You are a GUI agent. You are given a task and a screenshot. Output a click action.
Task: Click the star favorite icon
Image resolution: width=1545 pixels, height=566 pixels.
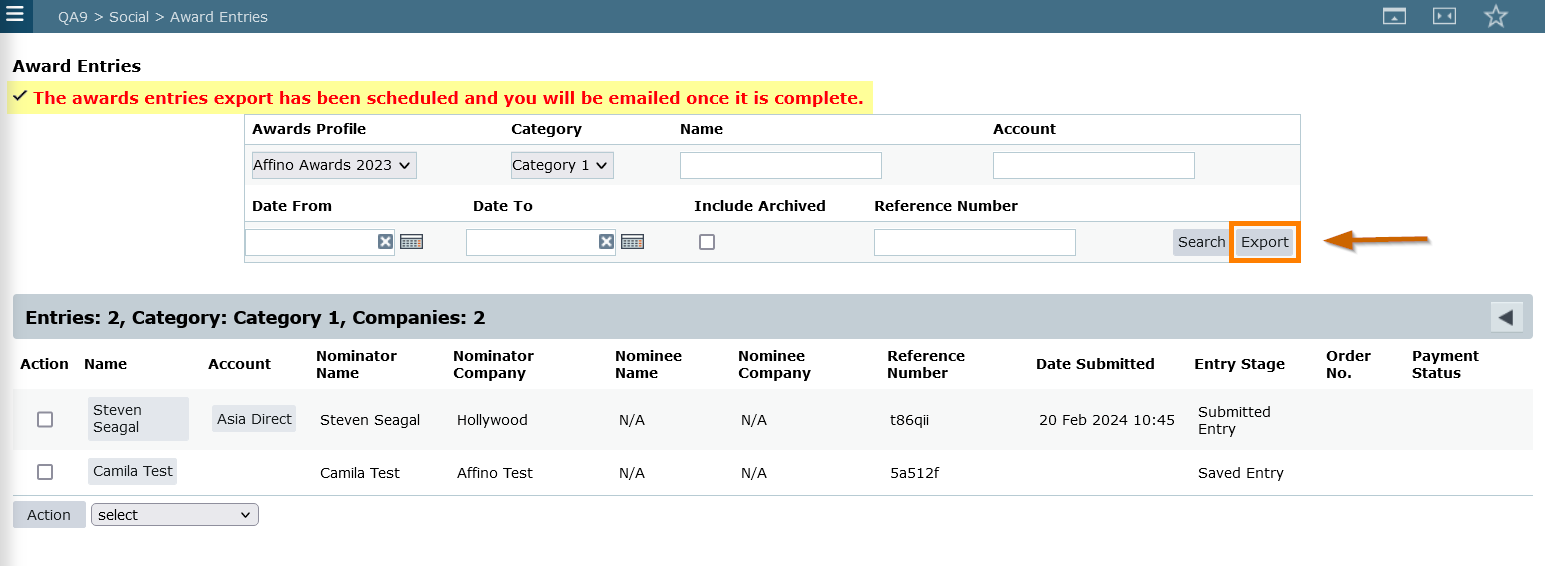[x=1495, y=16]
